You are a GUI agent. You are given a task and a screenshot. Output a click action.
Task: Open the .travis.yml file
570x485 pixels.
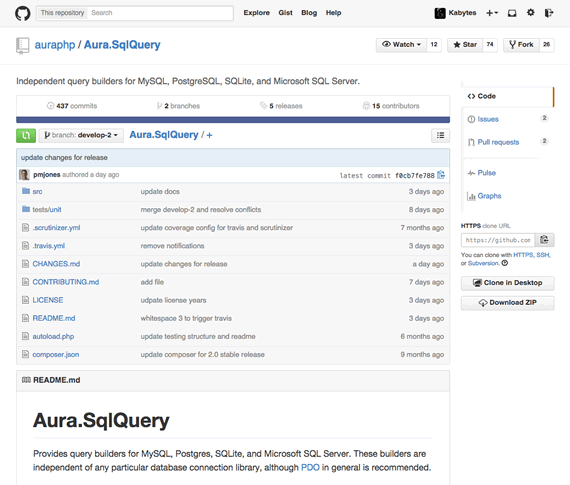tap(49, 246)
